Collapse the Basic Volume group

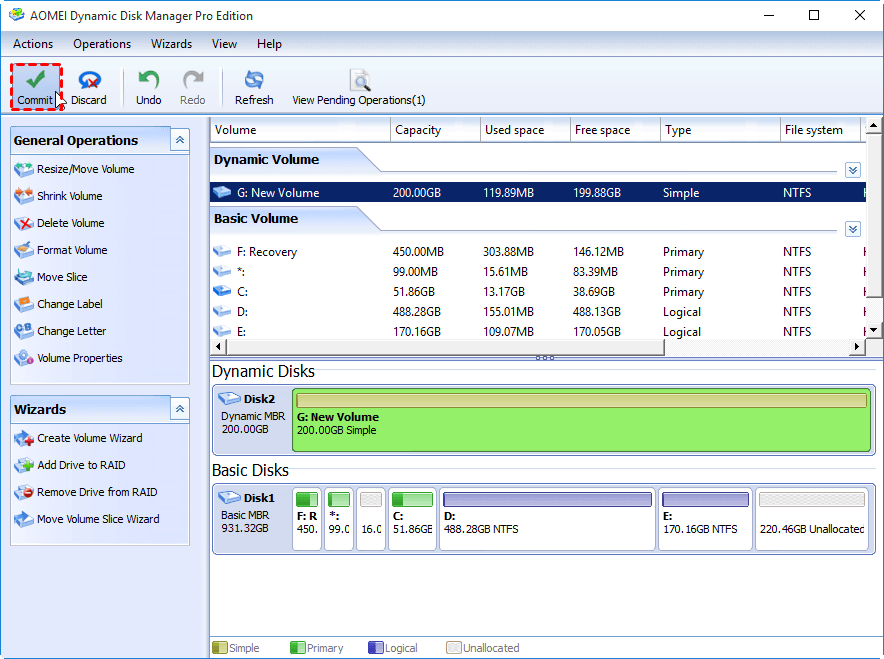(852, 229)
